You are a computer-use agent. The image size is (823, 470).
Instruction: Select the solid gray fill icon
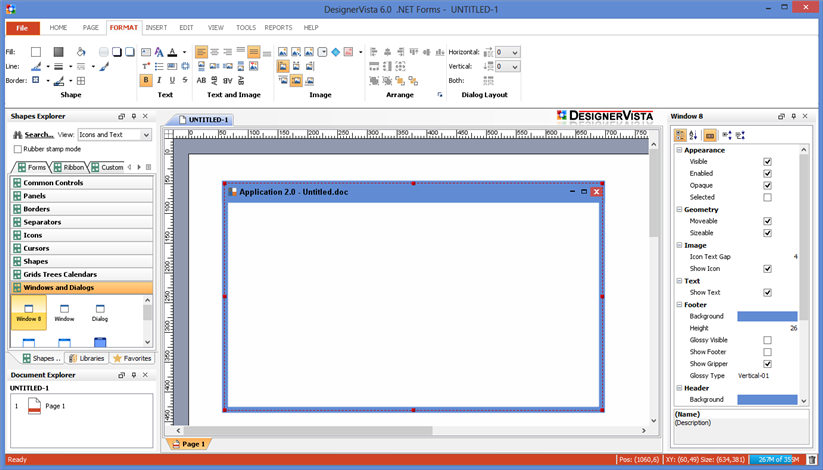[x=58, y=51]
